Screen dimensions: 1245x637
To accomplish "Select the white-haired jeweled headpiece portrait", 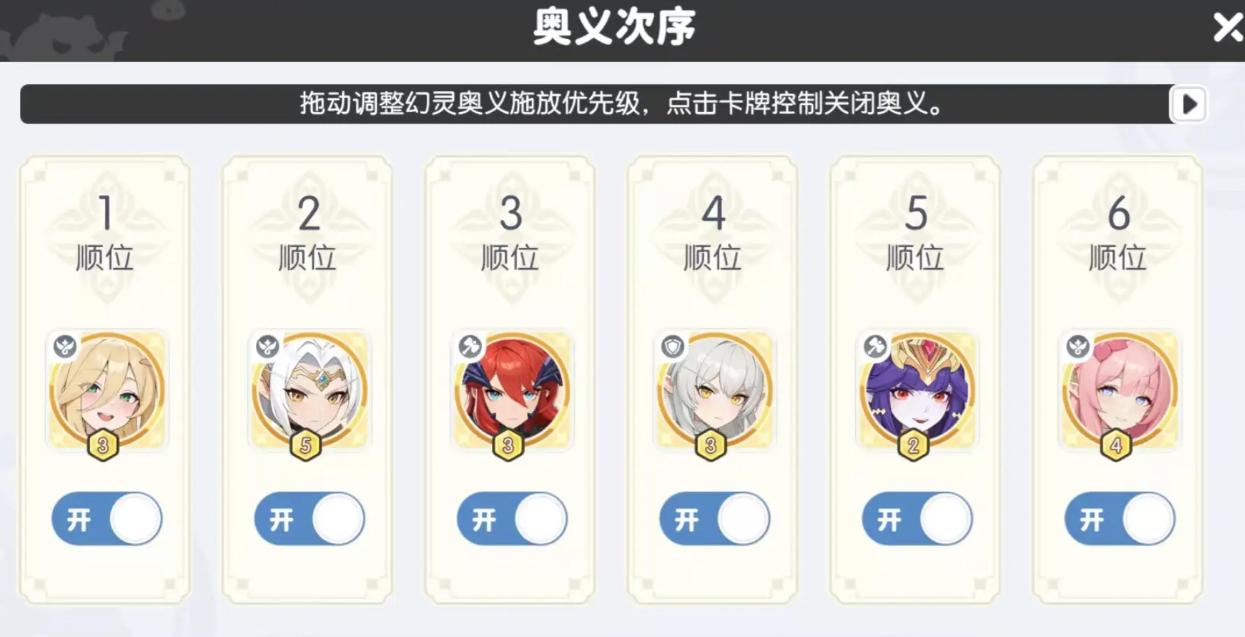I will (309, 390).
